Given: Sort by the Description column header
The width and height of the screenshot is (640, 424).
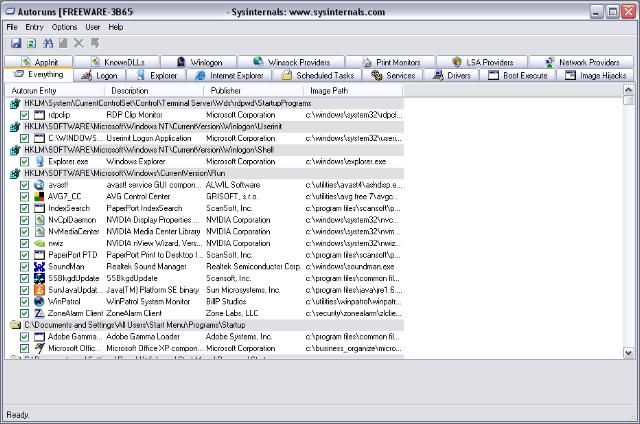Looking at the screenshot, I should click(130, 90).
